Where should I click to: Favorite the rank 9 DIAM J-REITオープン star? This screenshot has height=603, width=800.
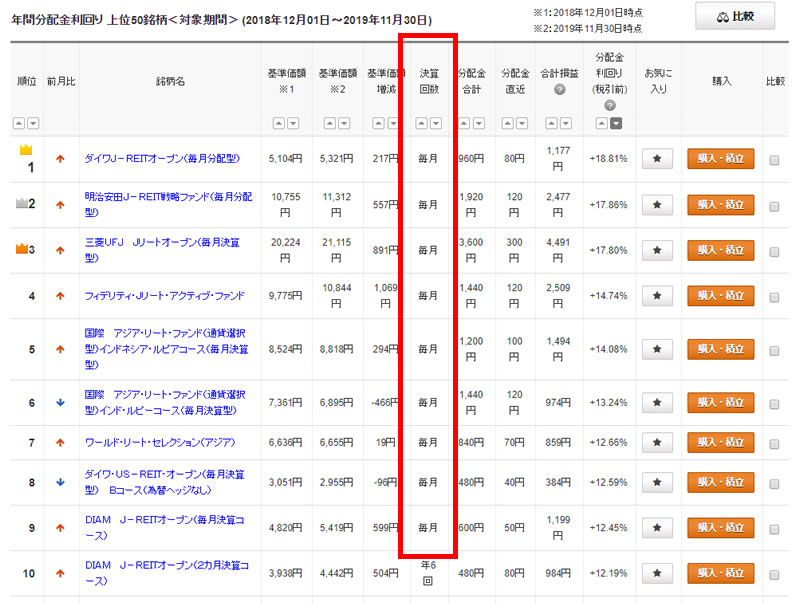(x=656, y=527)
